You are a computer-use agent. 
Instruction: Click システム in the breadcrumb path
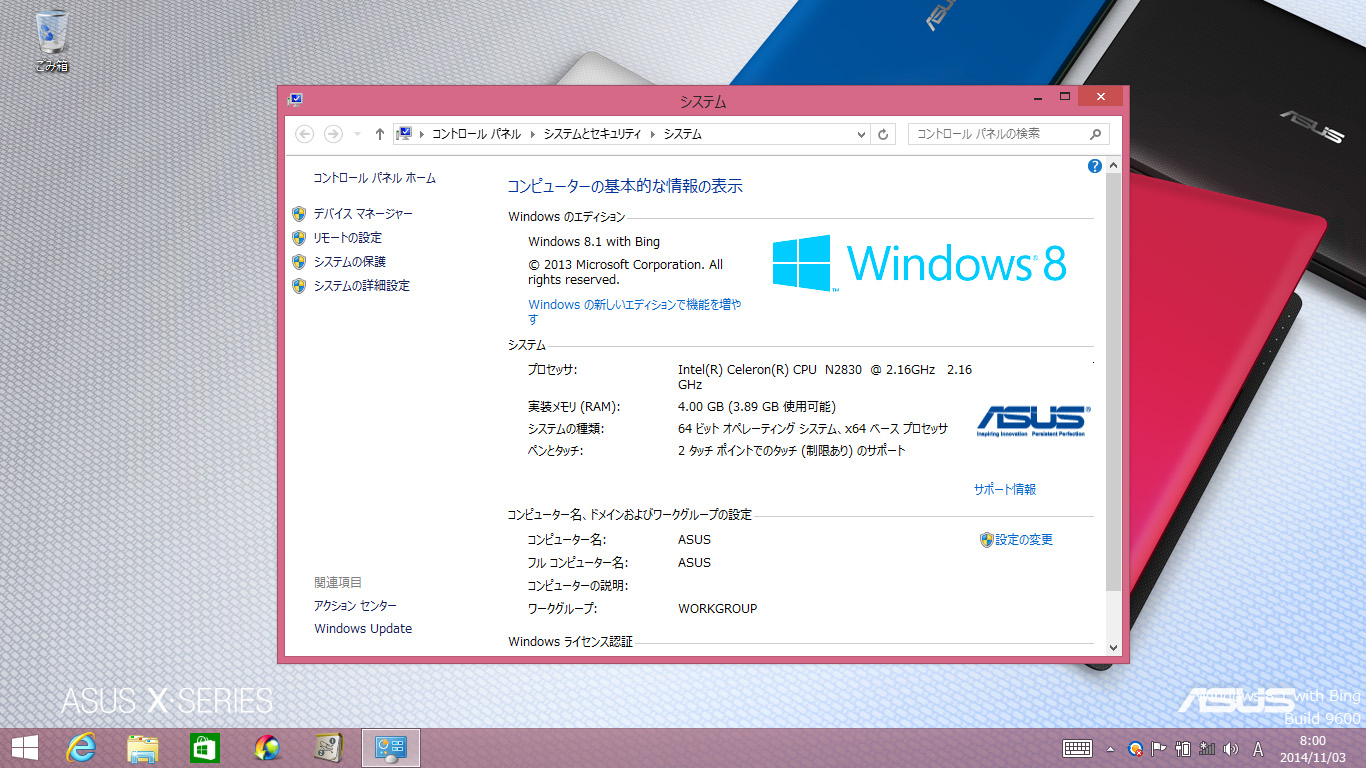click(683, 134)
